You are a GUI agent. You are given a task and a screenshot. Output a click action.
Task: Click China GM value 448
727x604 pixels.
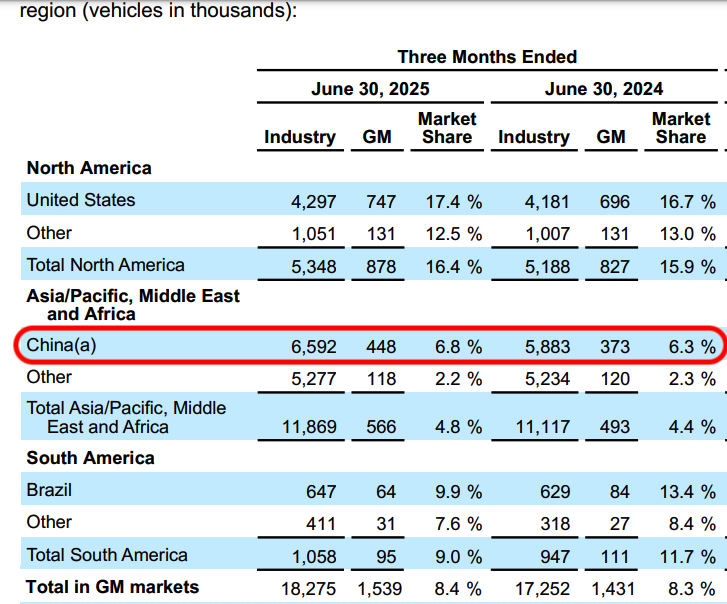pos(380,347)
